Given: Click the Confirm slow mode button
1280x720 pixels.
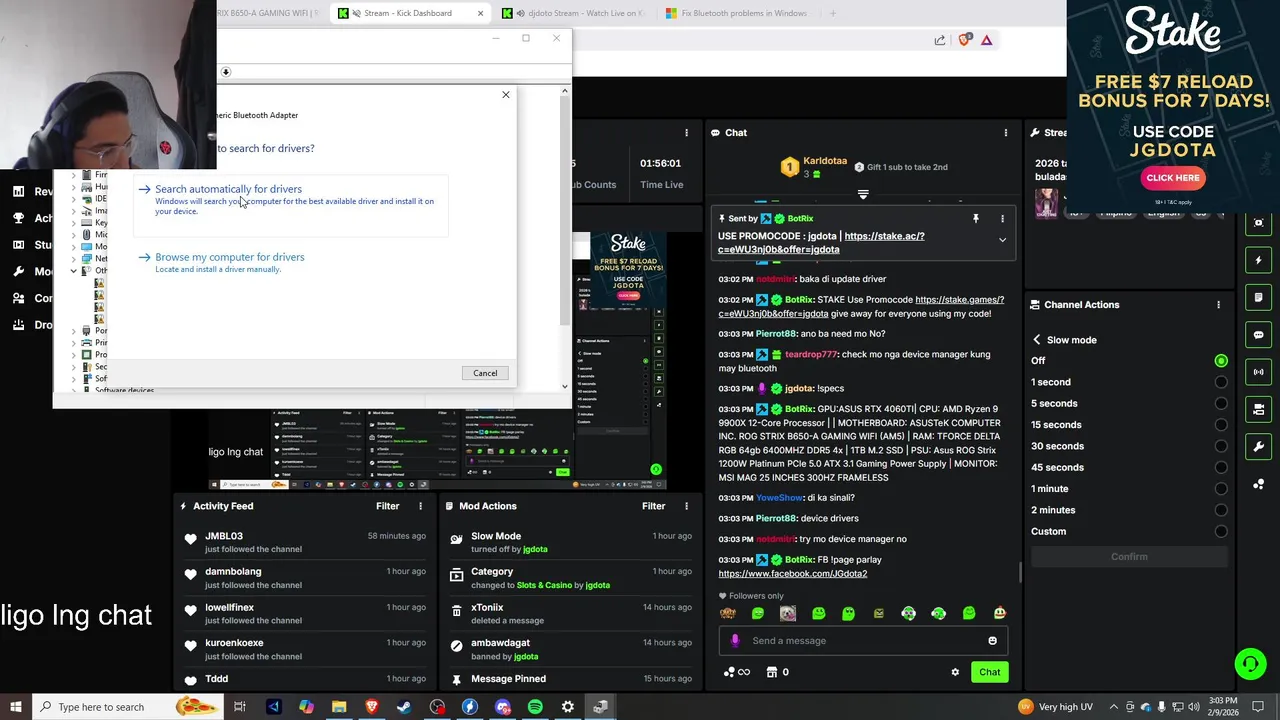Looking at the screenshot, I should (1129, 557).
